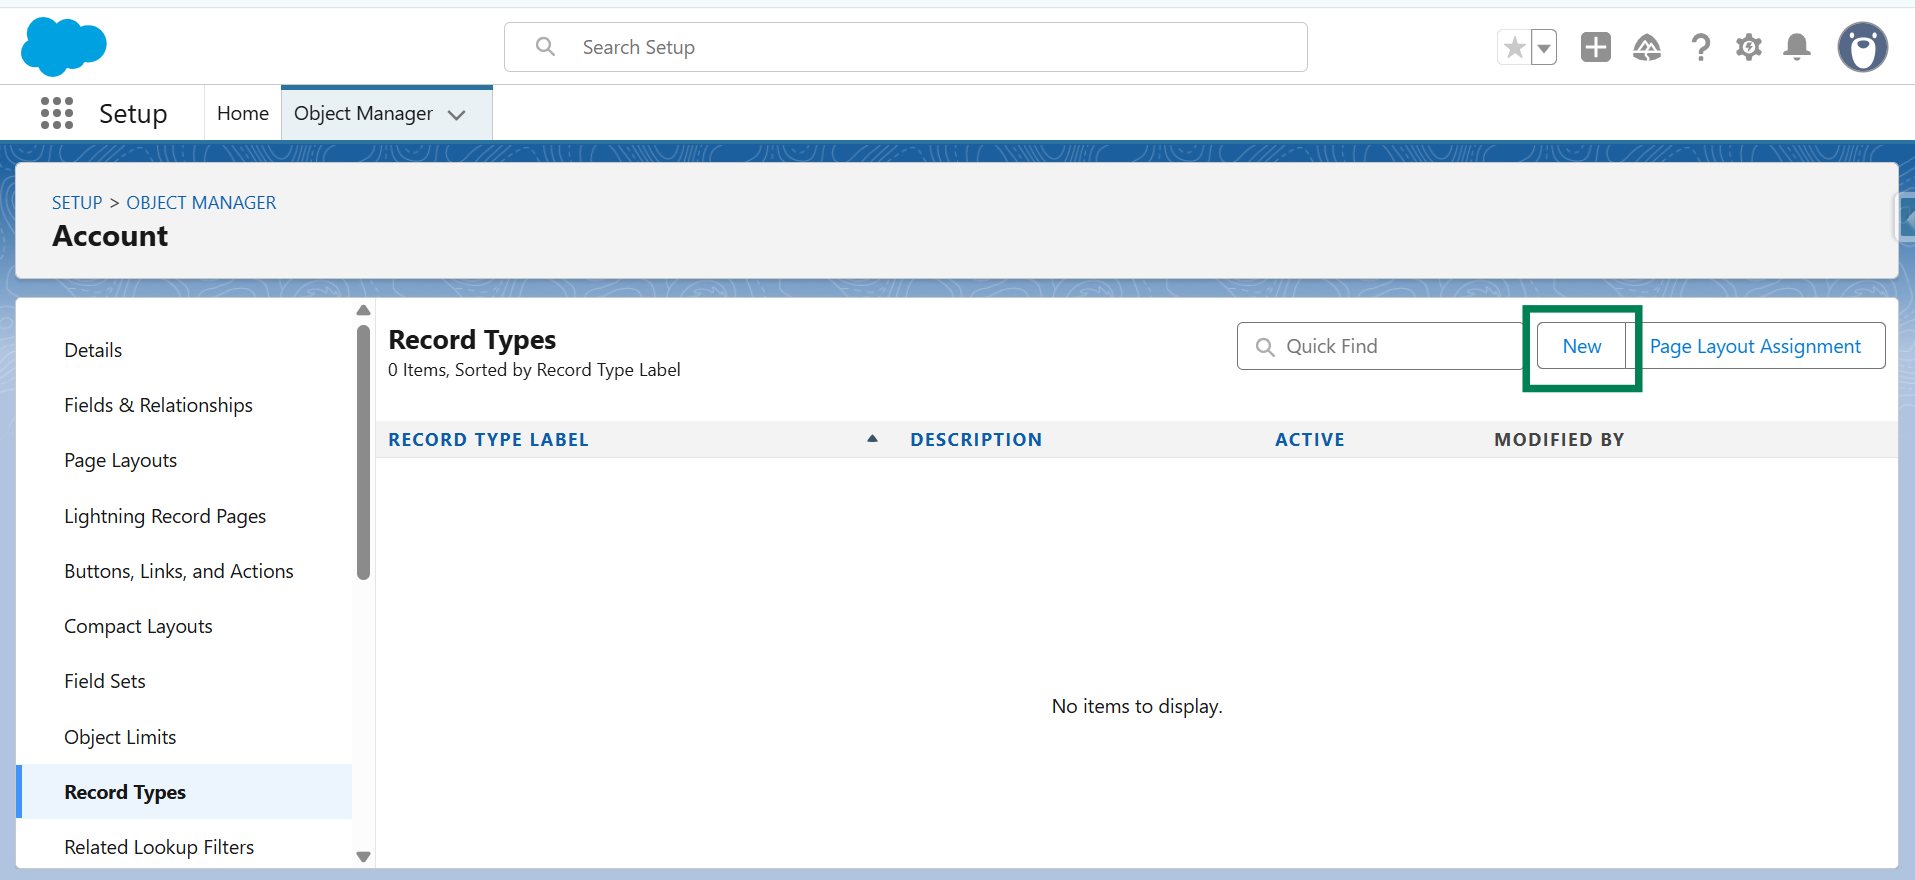Click into the Search Setup field
The image size is (1915, 880).
[x=906, y=47]
